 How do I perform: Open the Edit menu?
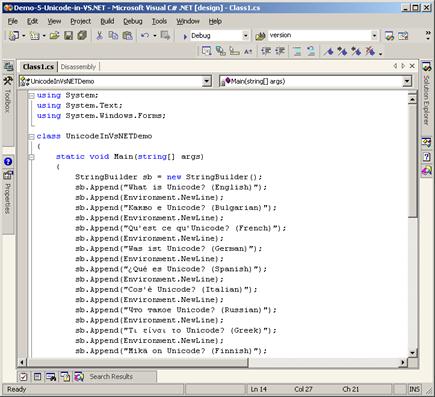click(x=32, y=21)
